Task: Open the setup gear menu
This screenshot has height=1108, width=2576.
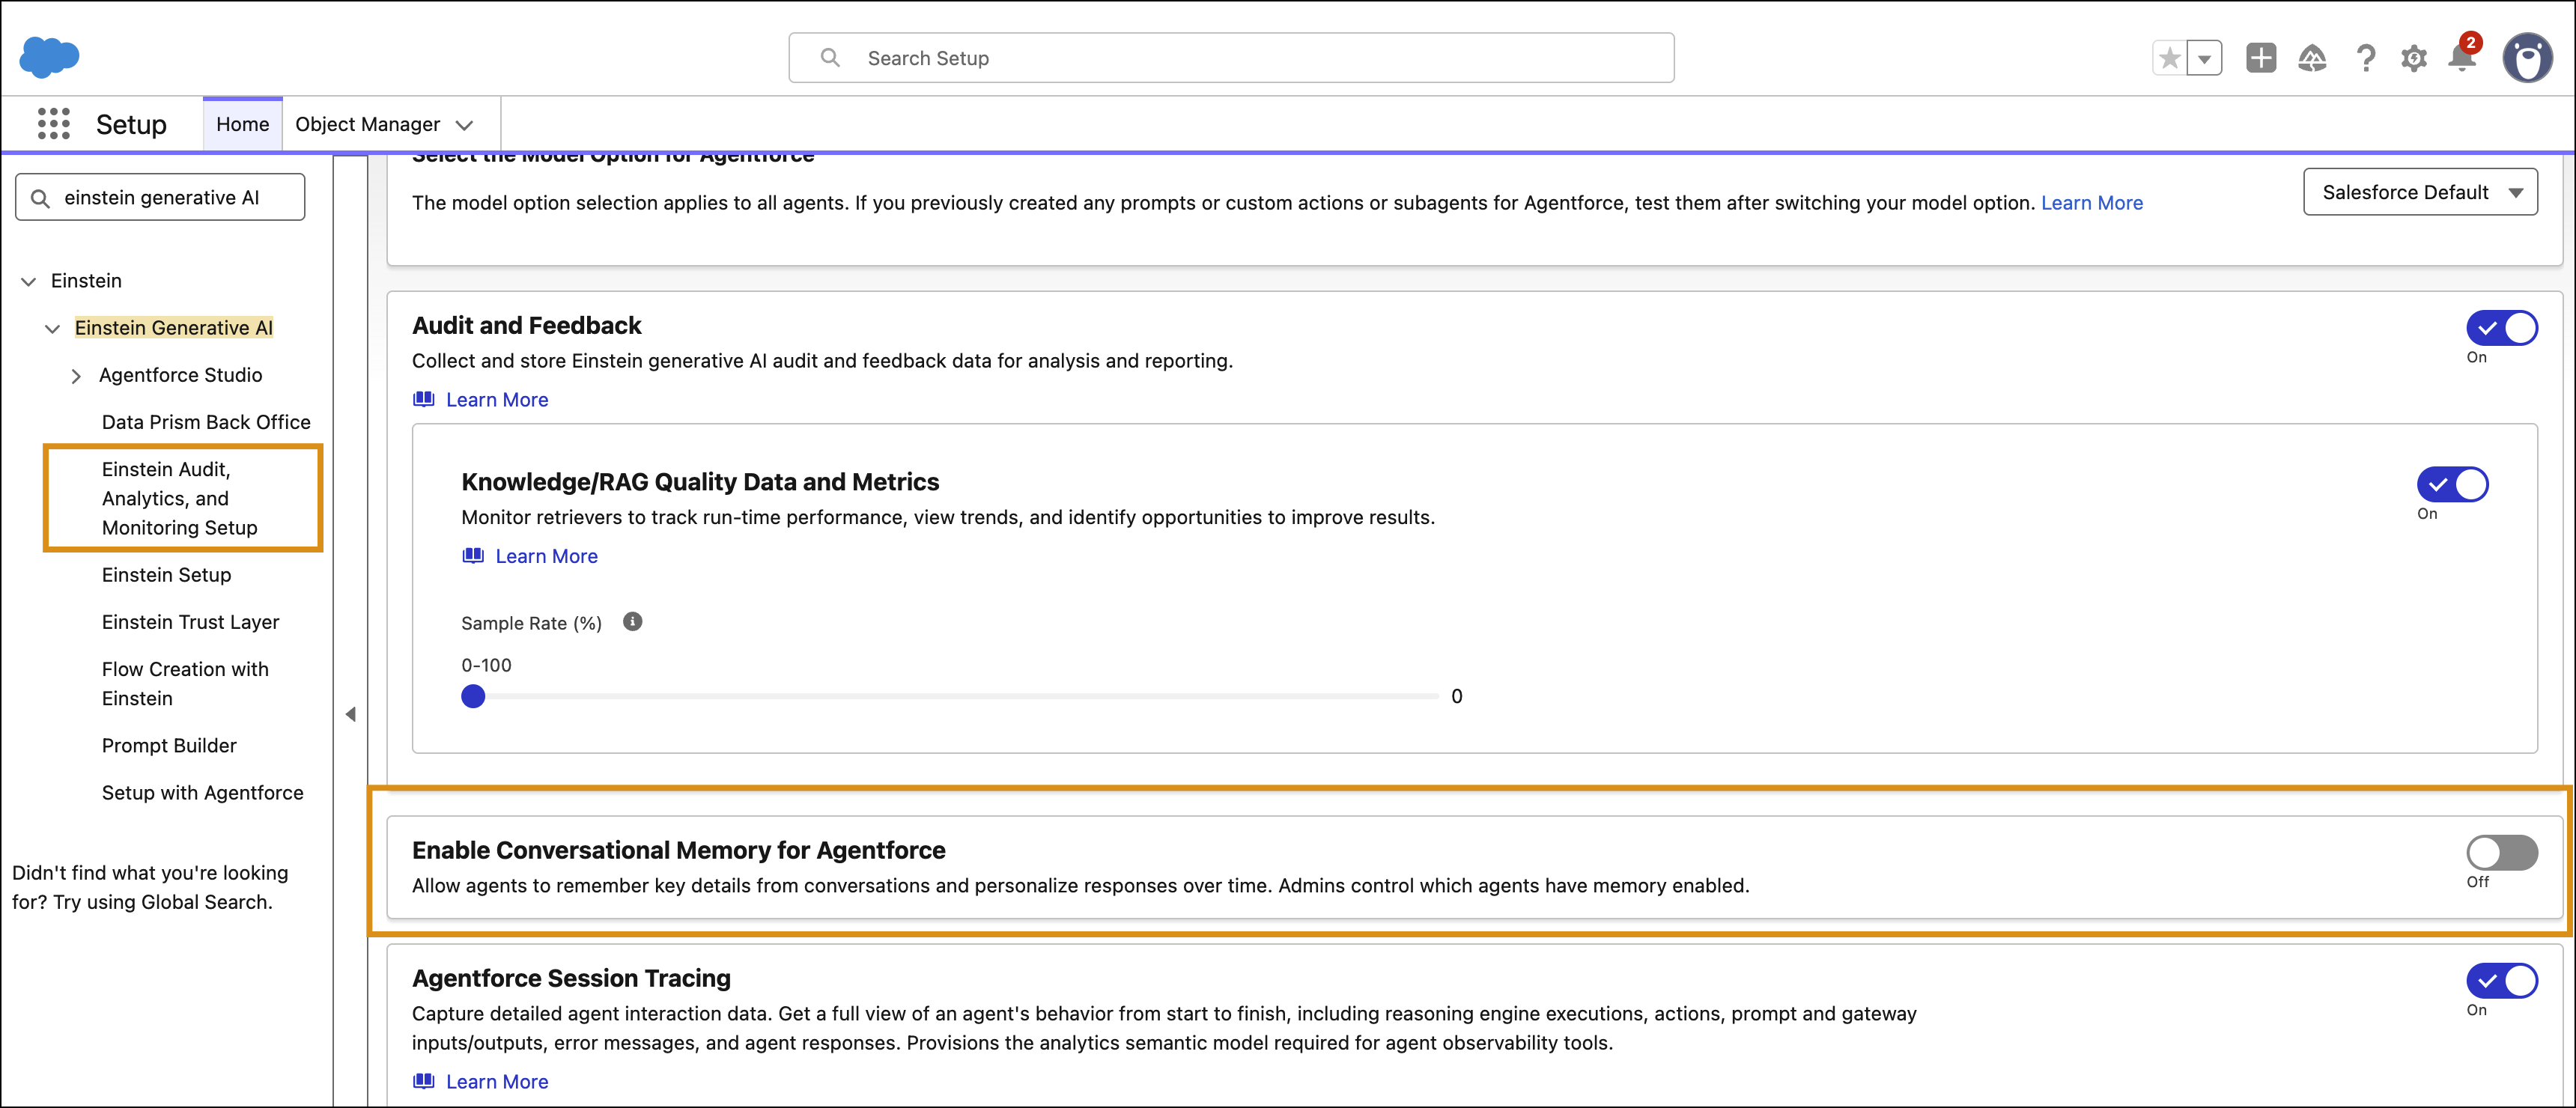Action: click(x=2414, y=58)
